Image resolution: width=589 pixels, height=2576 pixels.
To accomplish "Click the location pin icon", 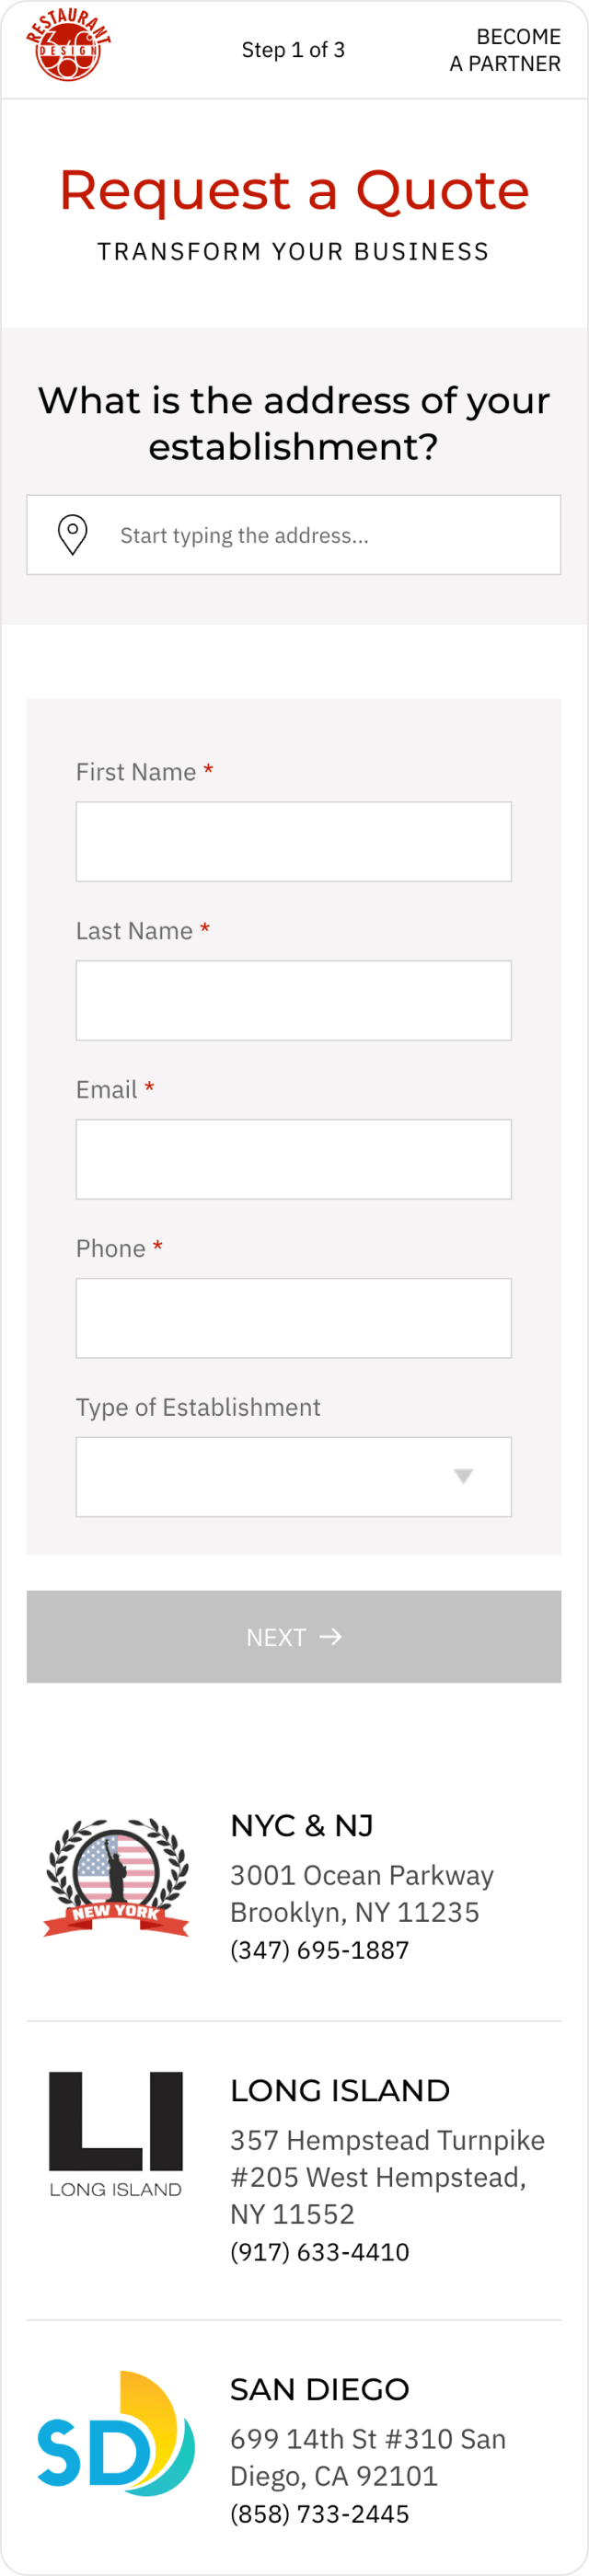I will (x=73, y=535).
